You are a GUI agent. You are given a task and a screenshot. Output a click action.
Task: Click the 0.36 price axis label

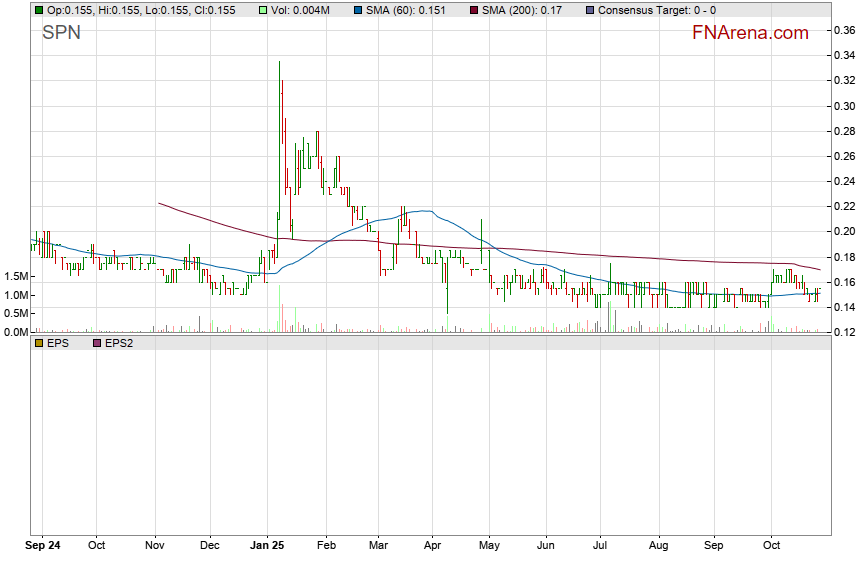[843, 31]
